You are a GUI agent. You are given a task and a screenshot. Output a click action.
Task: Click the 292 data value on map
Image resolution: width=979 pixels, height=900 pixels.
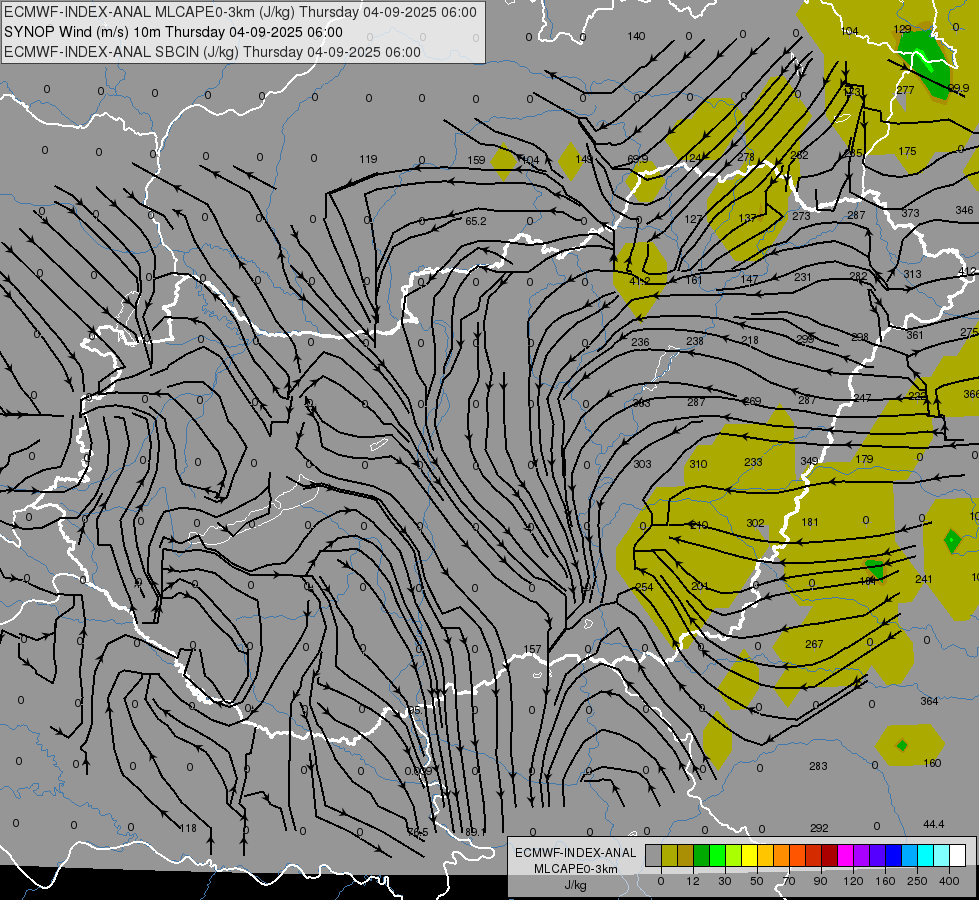click(819, 828)
